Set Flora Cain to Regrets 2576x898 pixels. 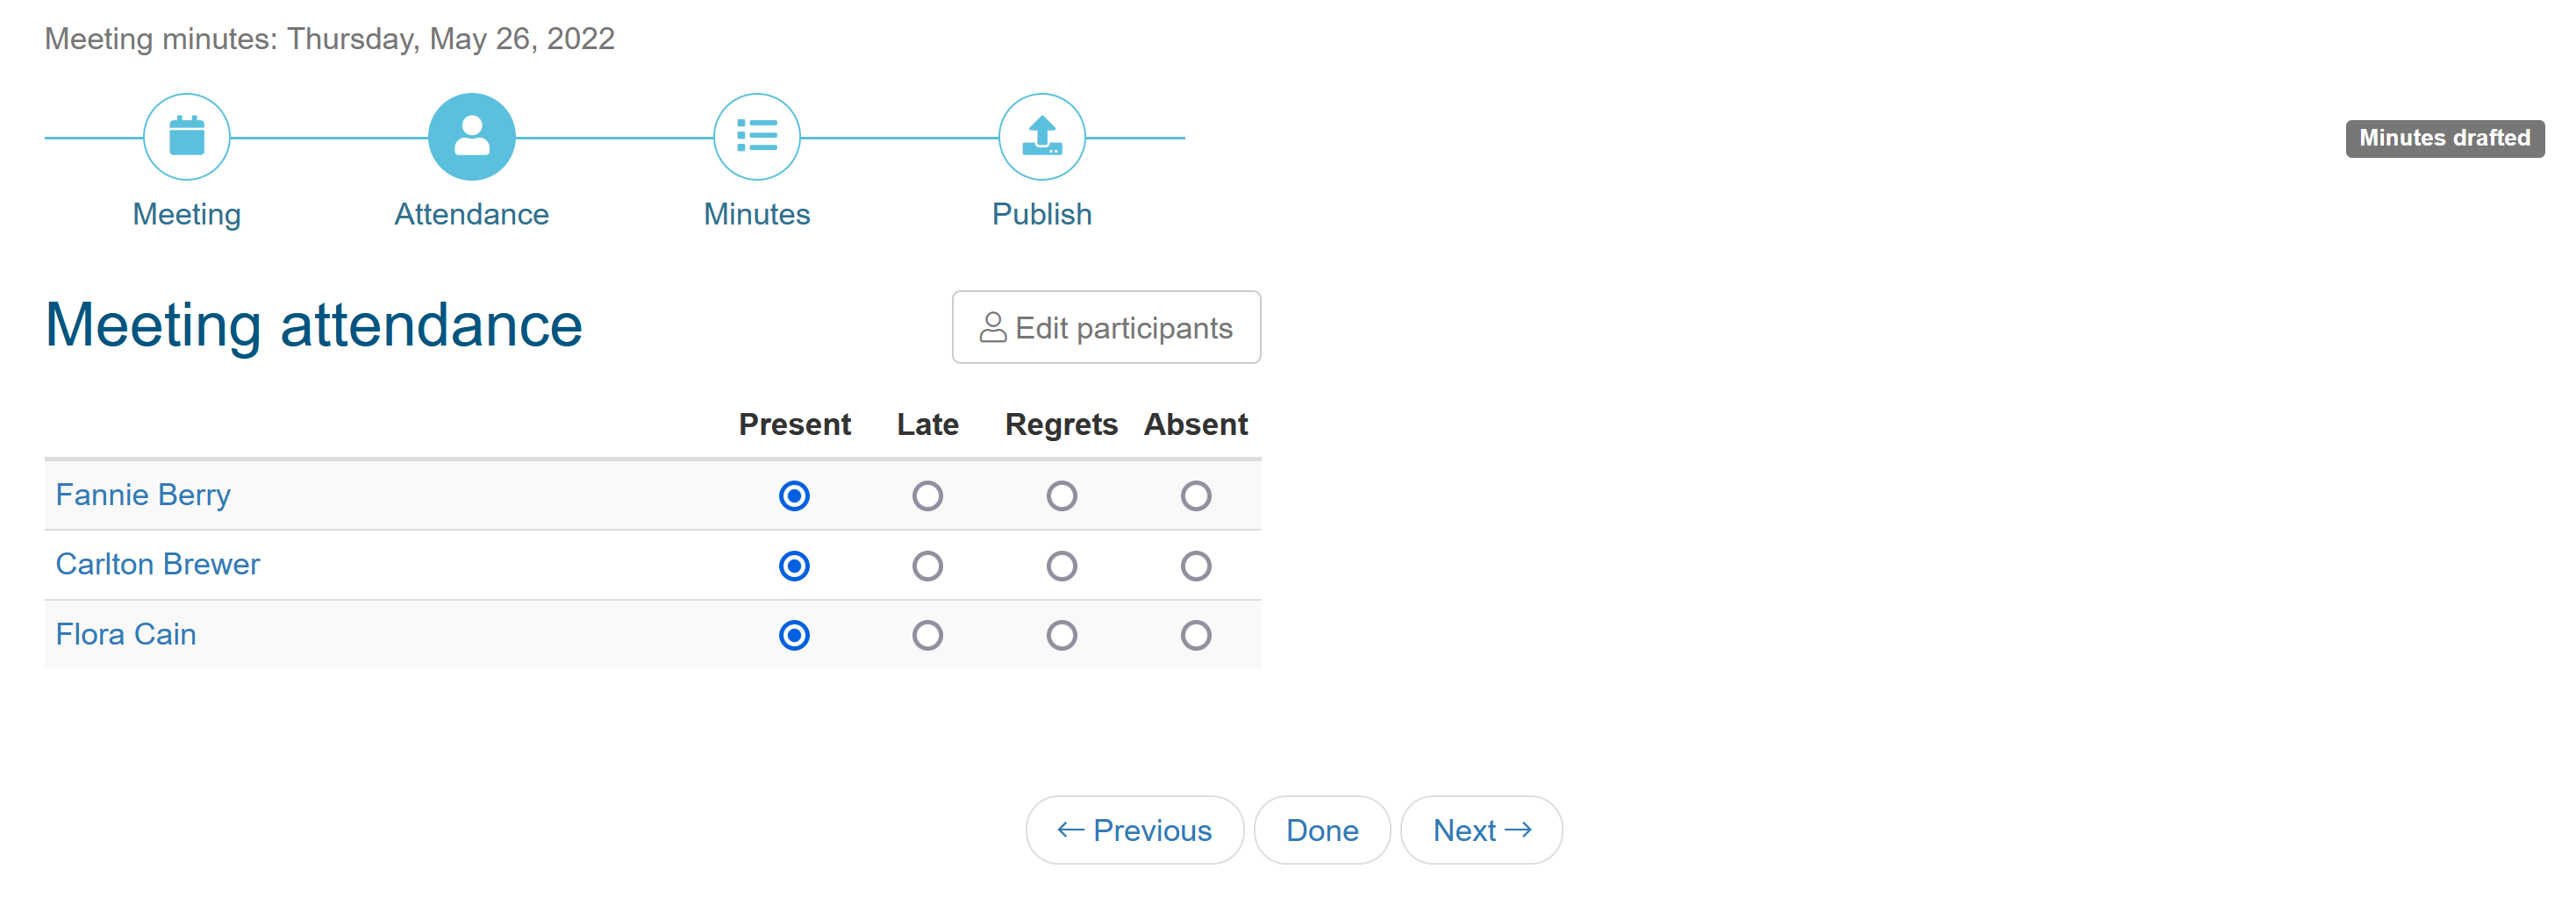click(x=1061, y=635)
